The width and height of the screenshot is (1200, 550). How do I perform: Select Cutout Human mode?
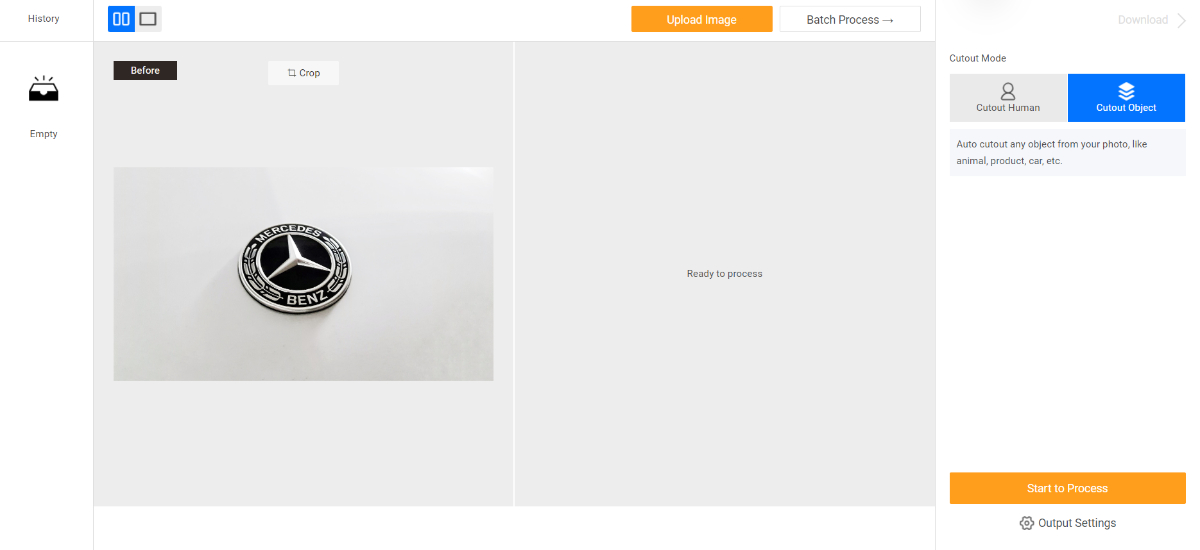(x=1008, y=98)
